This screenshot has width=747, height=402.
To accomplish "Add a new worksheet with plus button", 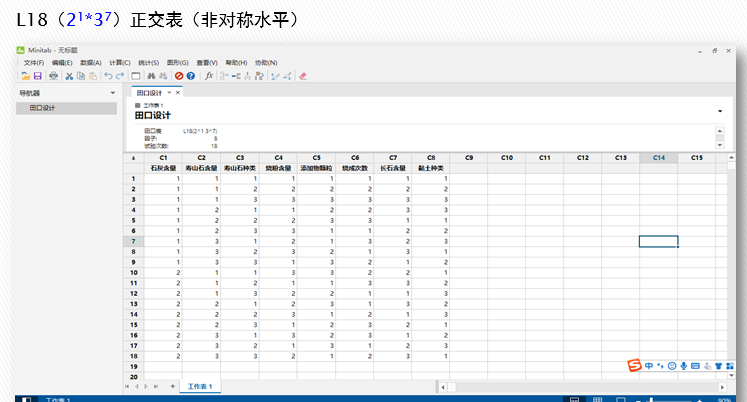I will pos(172,386).
